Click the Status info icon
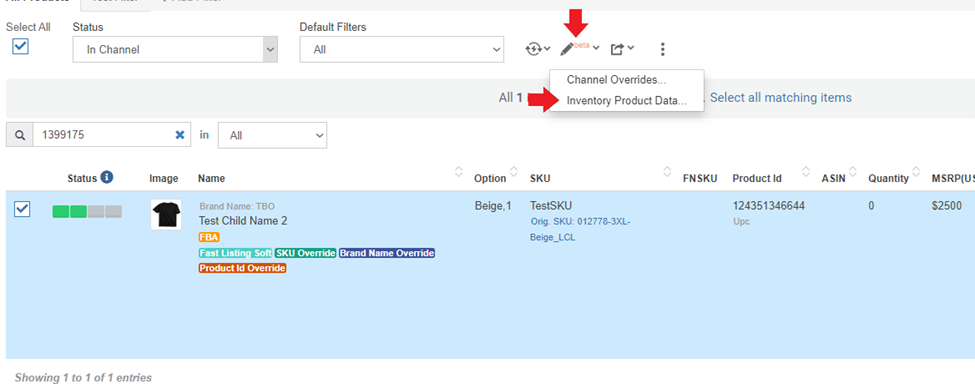 click(107, 178)
